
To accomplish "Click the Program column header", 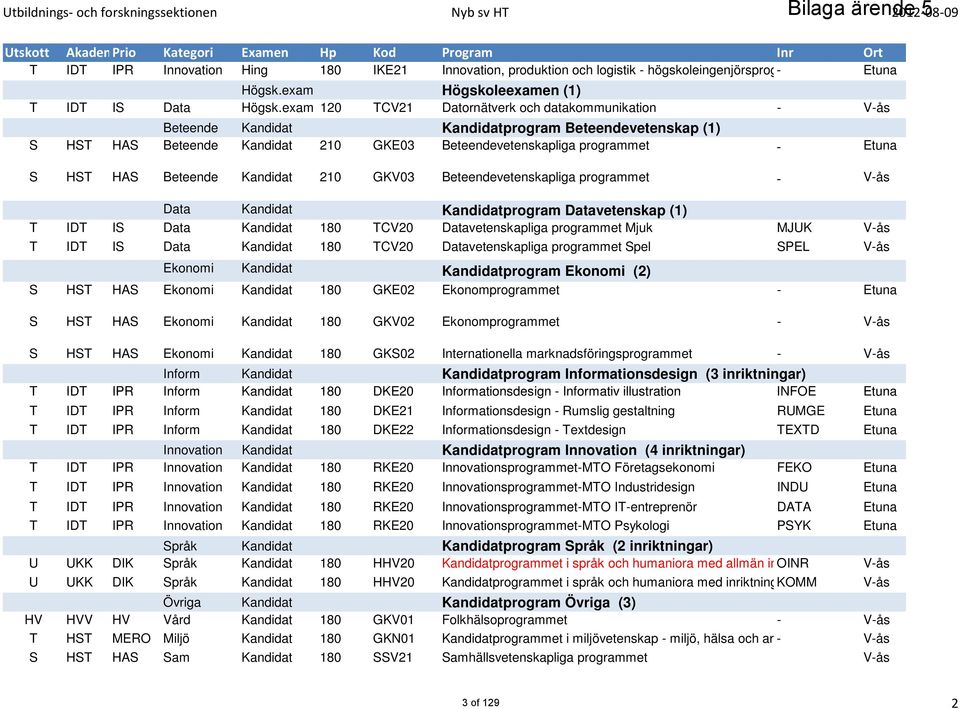I will pos(467,53).
